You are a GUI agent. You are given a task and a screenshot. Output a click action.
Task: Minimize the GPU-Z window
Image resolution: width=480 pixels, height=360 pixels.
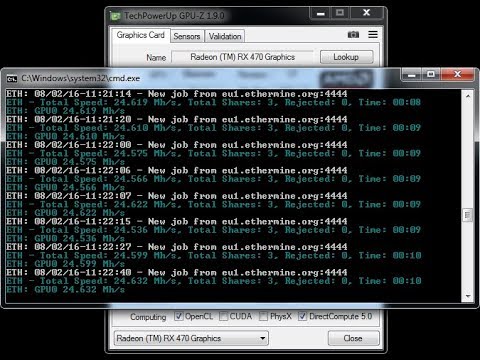321,14
